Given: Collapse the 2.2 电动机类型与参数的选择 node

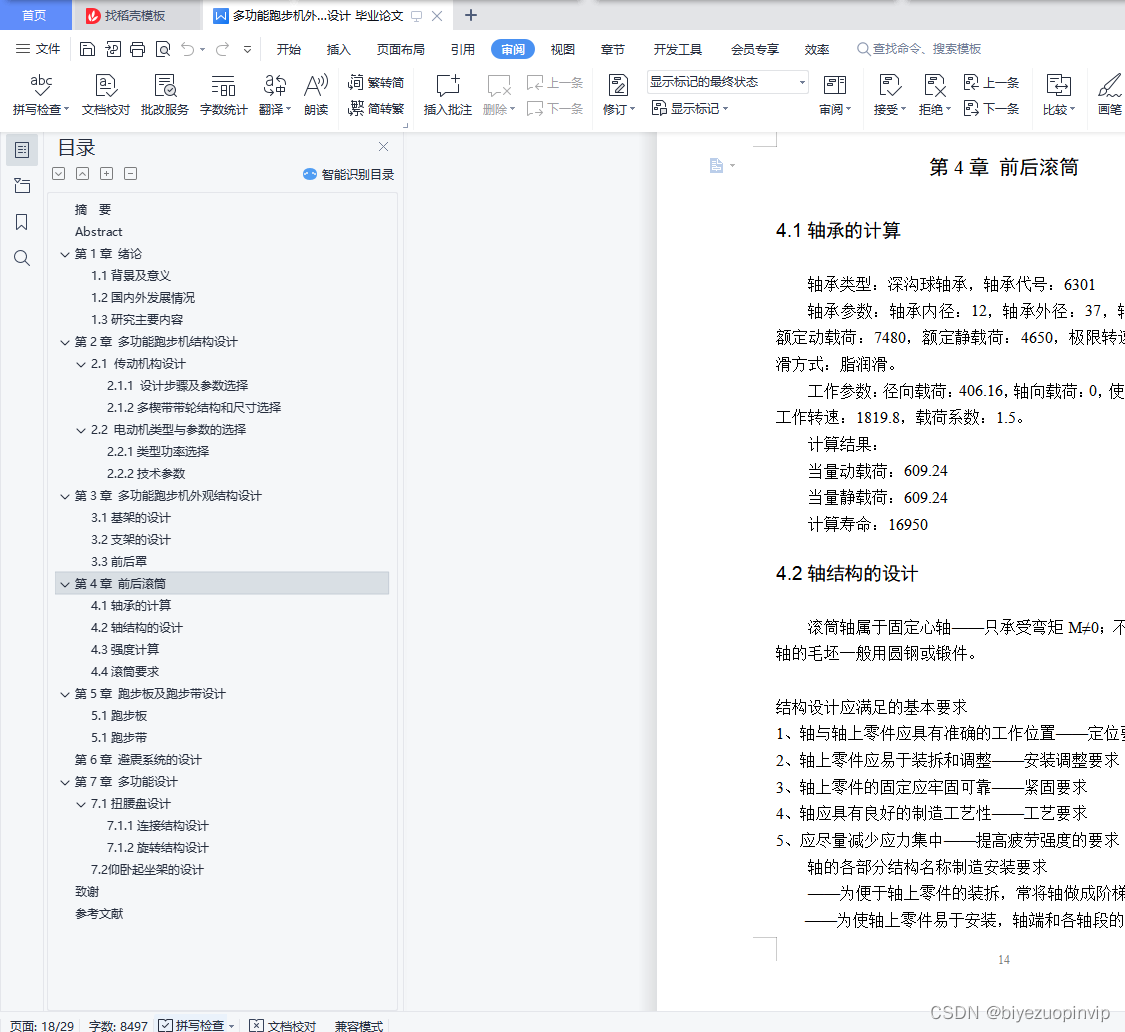Looking at the screenshot, I should pos(81,431).
